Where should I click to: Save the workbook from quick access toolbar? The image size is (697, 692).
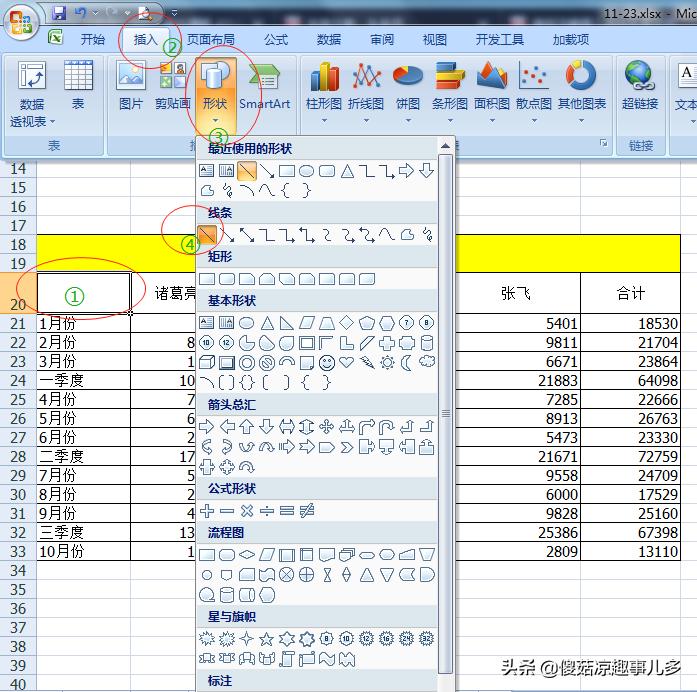click(59, 13)
